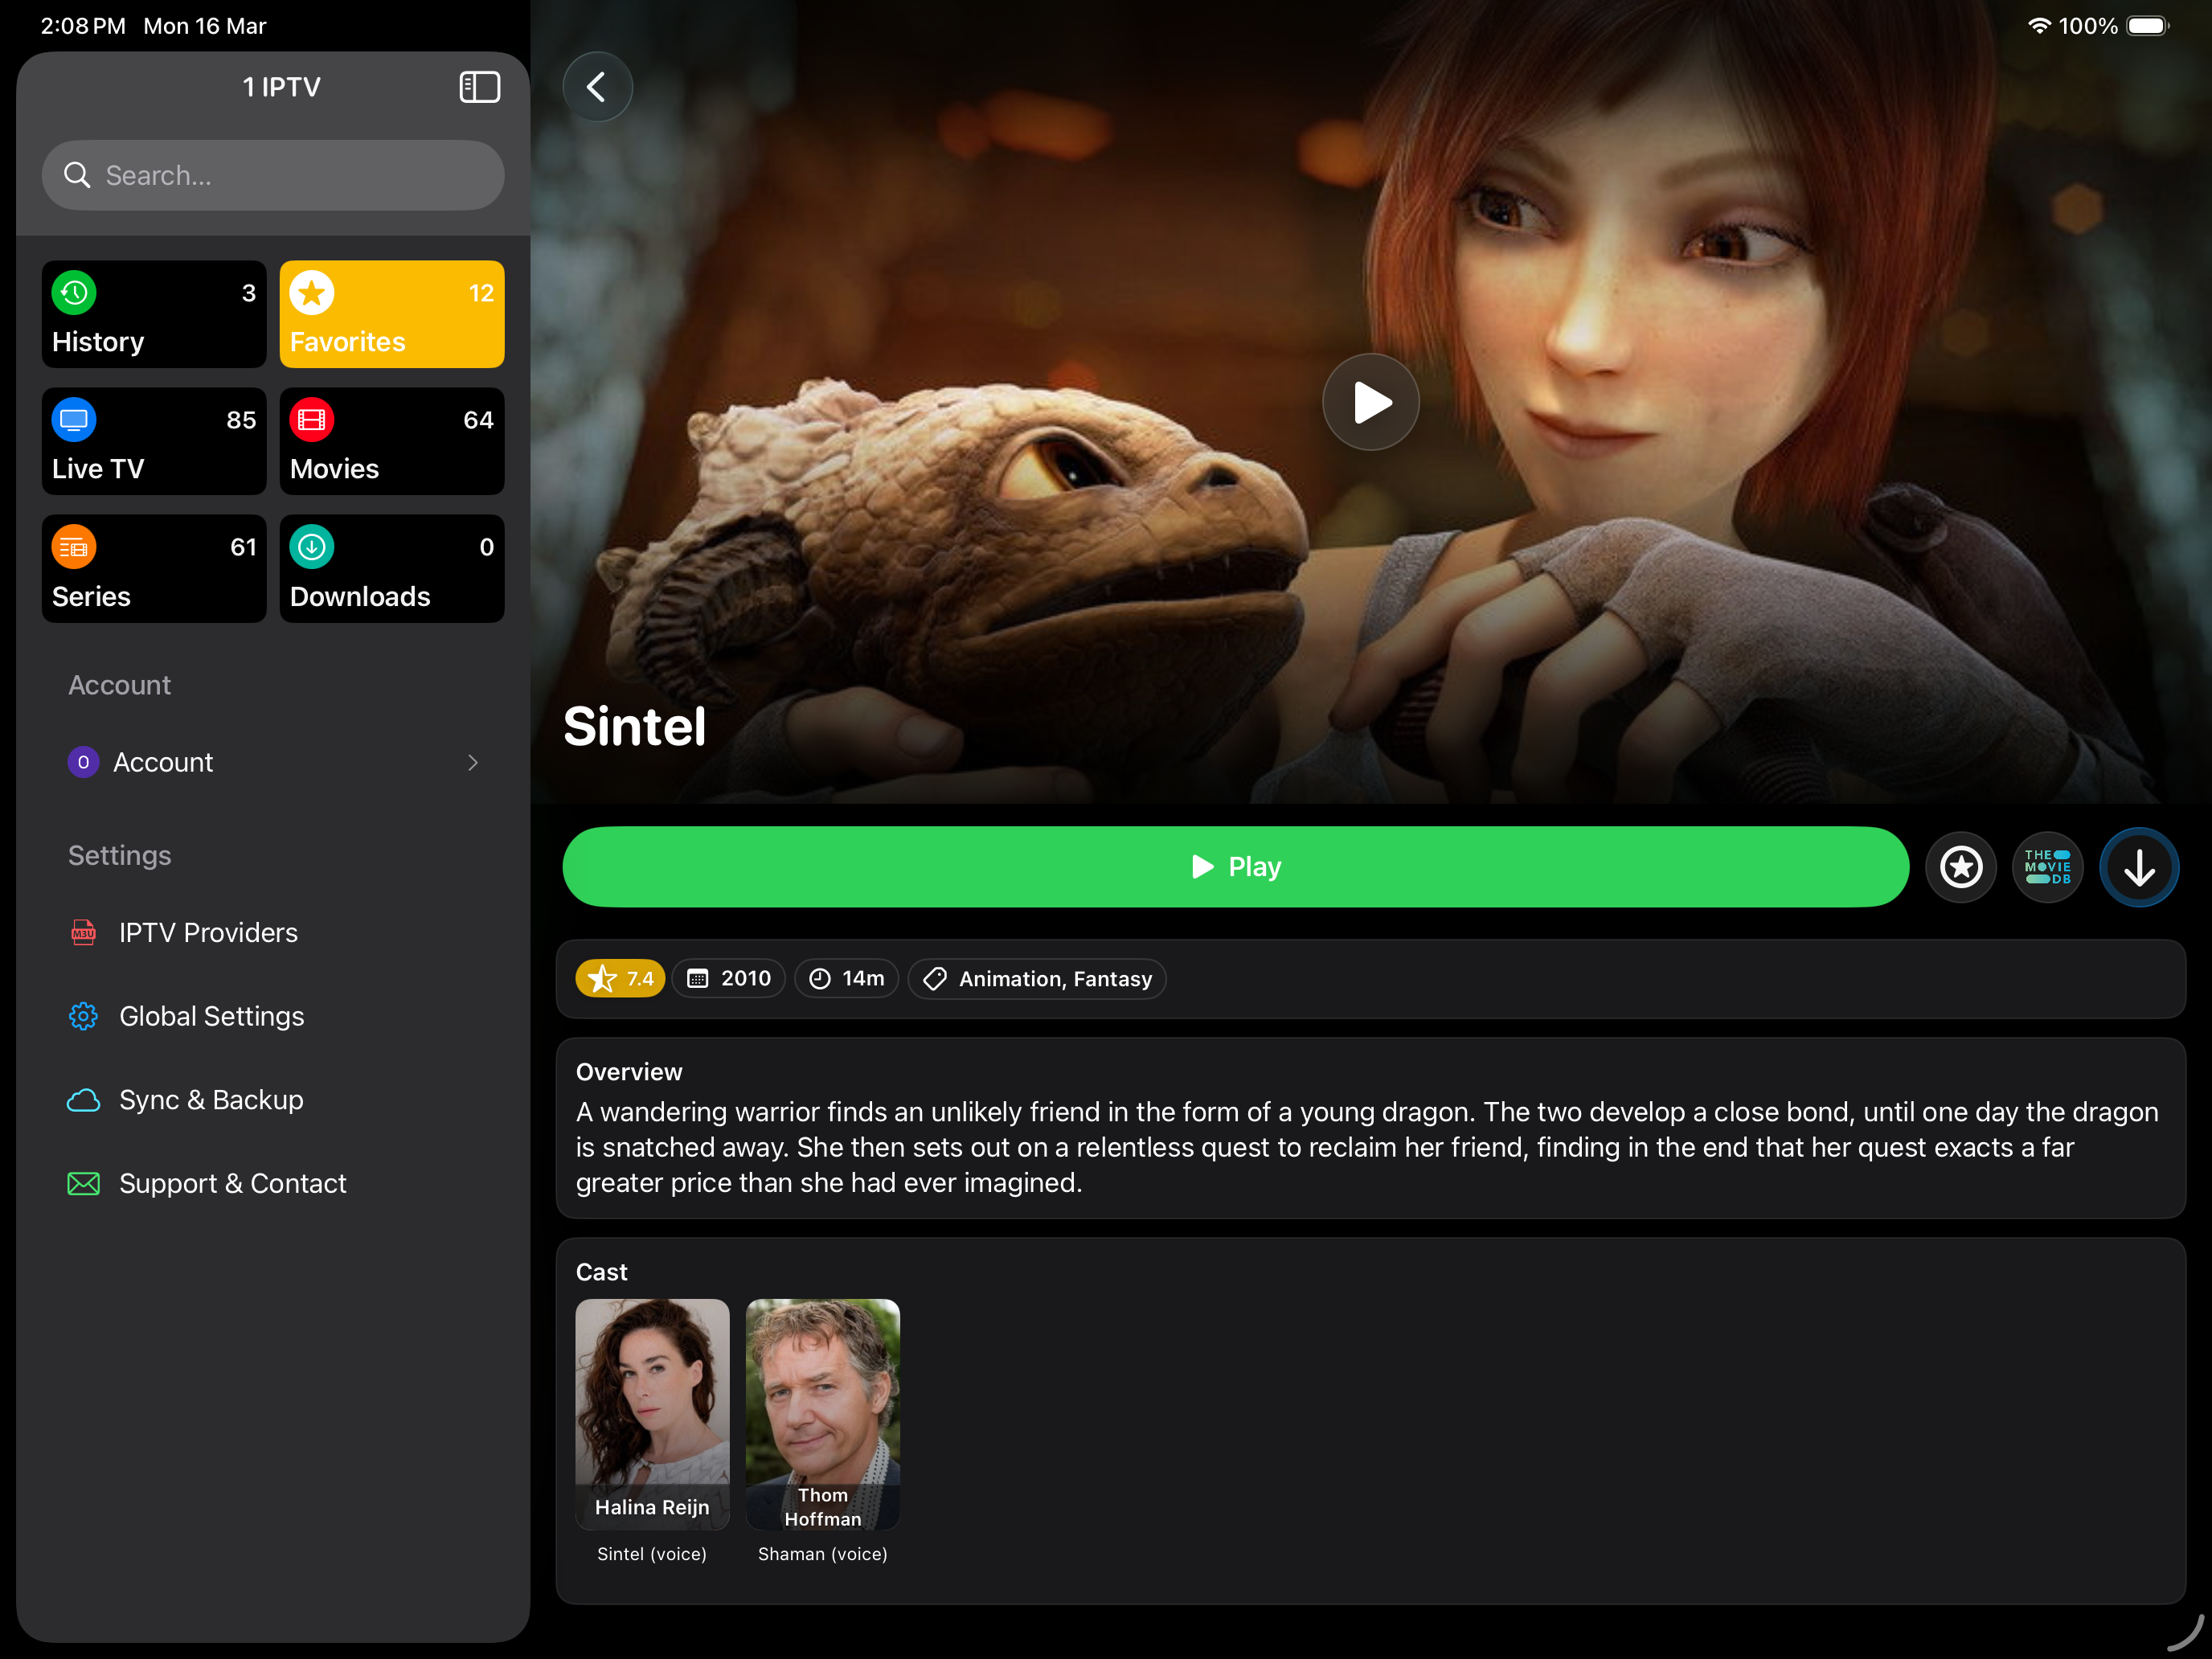The height and width of the screenshot is (1659, 2212).
Task: Add Sintel to favorites star button
Action: (x=1961, y=867)
